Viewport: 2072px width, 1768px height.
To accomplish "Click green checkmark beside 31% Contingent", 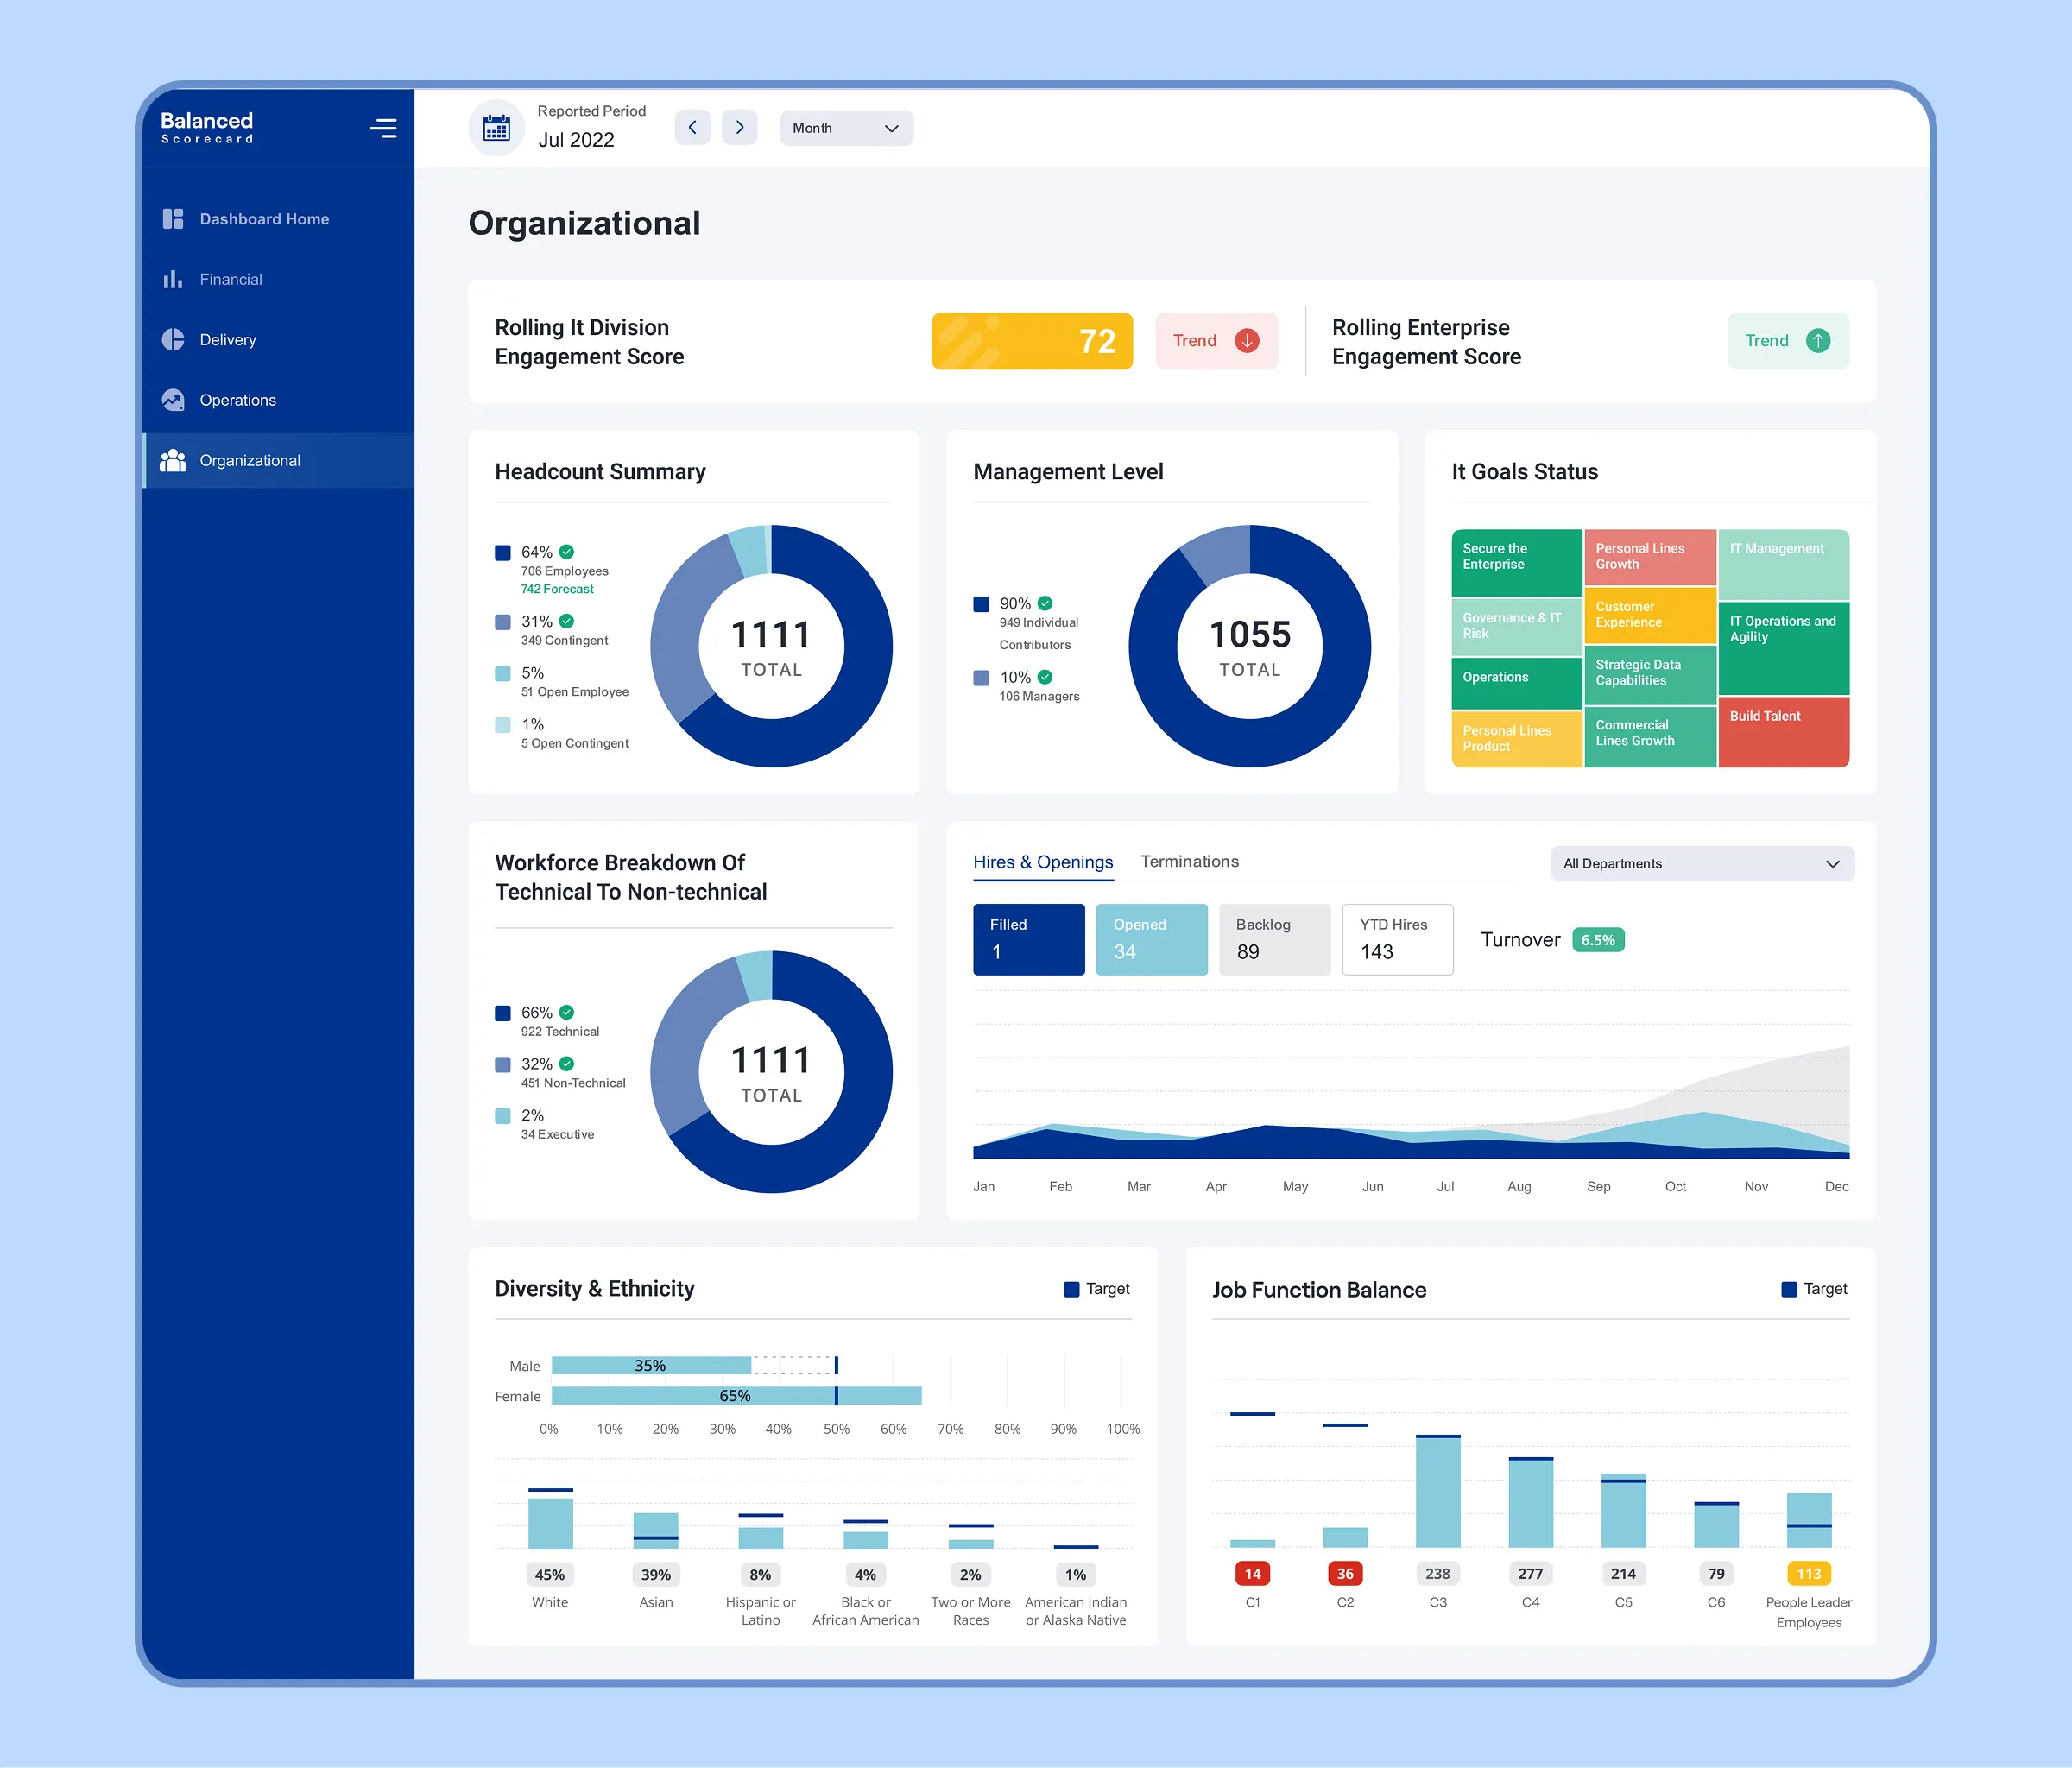I will 567,621.
